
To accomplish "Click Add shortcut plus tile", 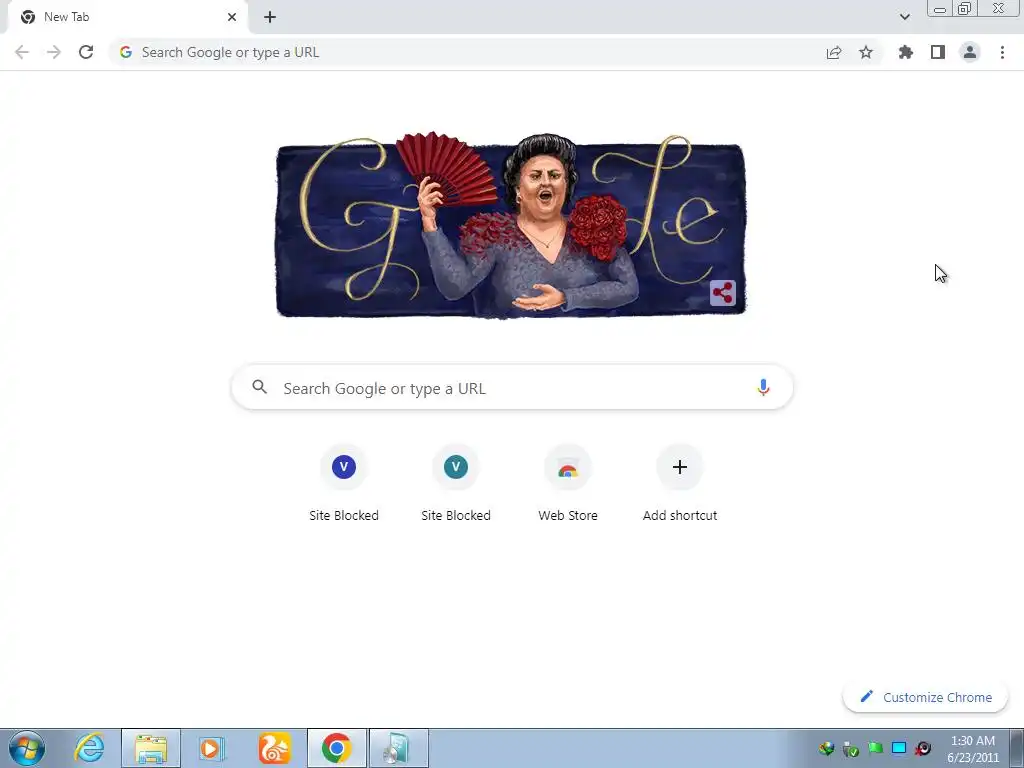I will pos(680,483).
